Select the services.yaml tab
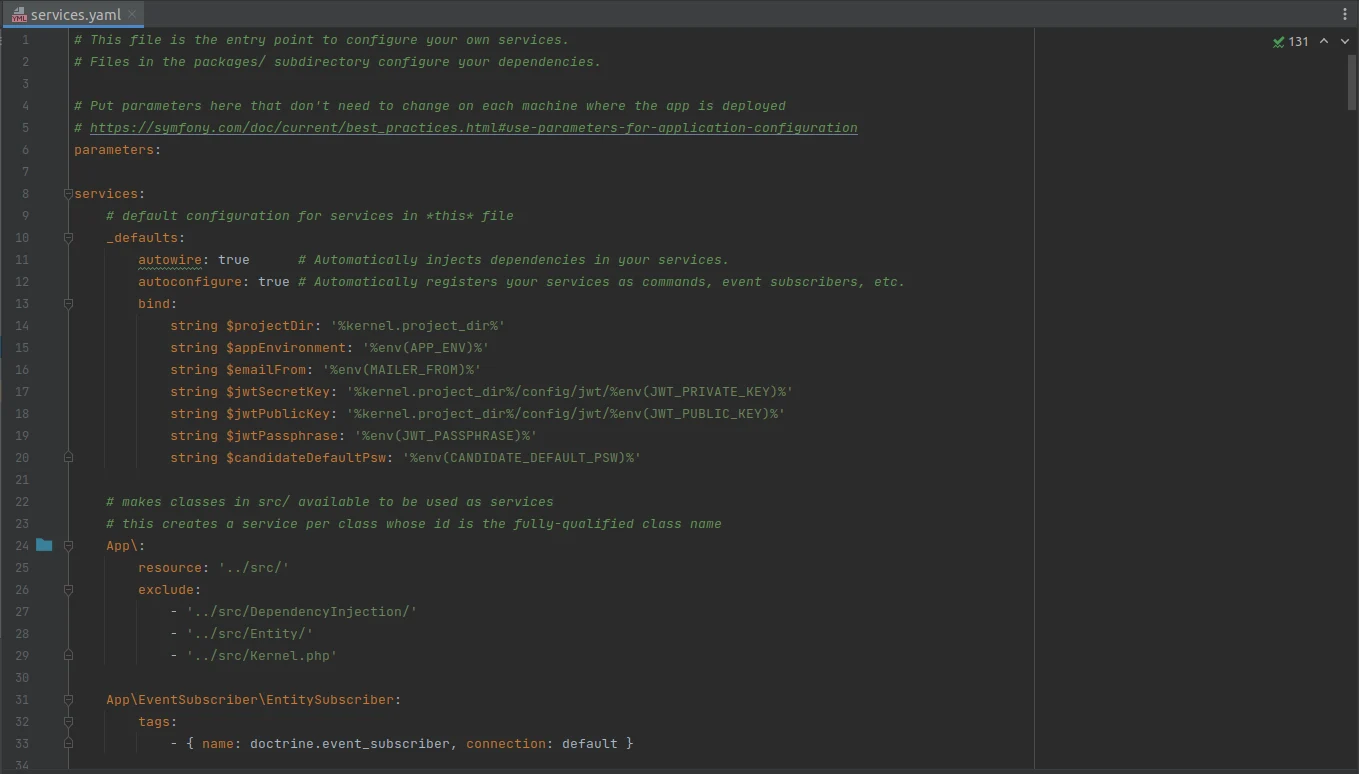The height and width of the screenshot is (774, 1359). tap(75, 15)
